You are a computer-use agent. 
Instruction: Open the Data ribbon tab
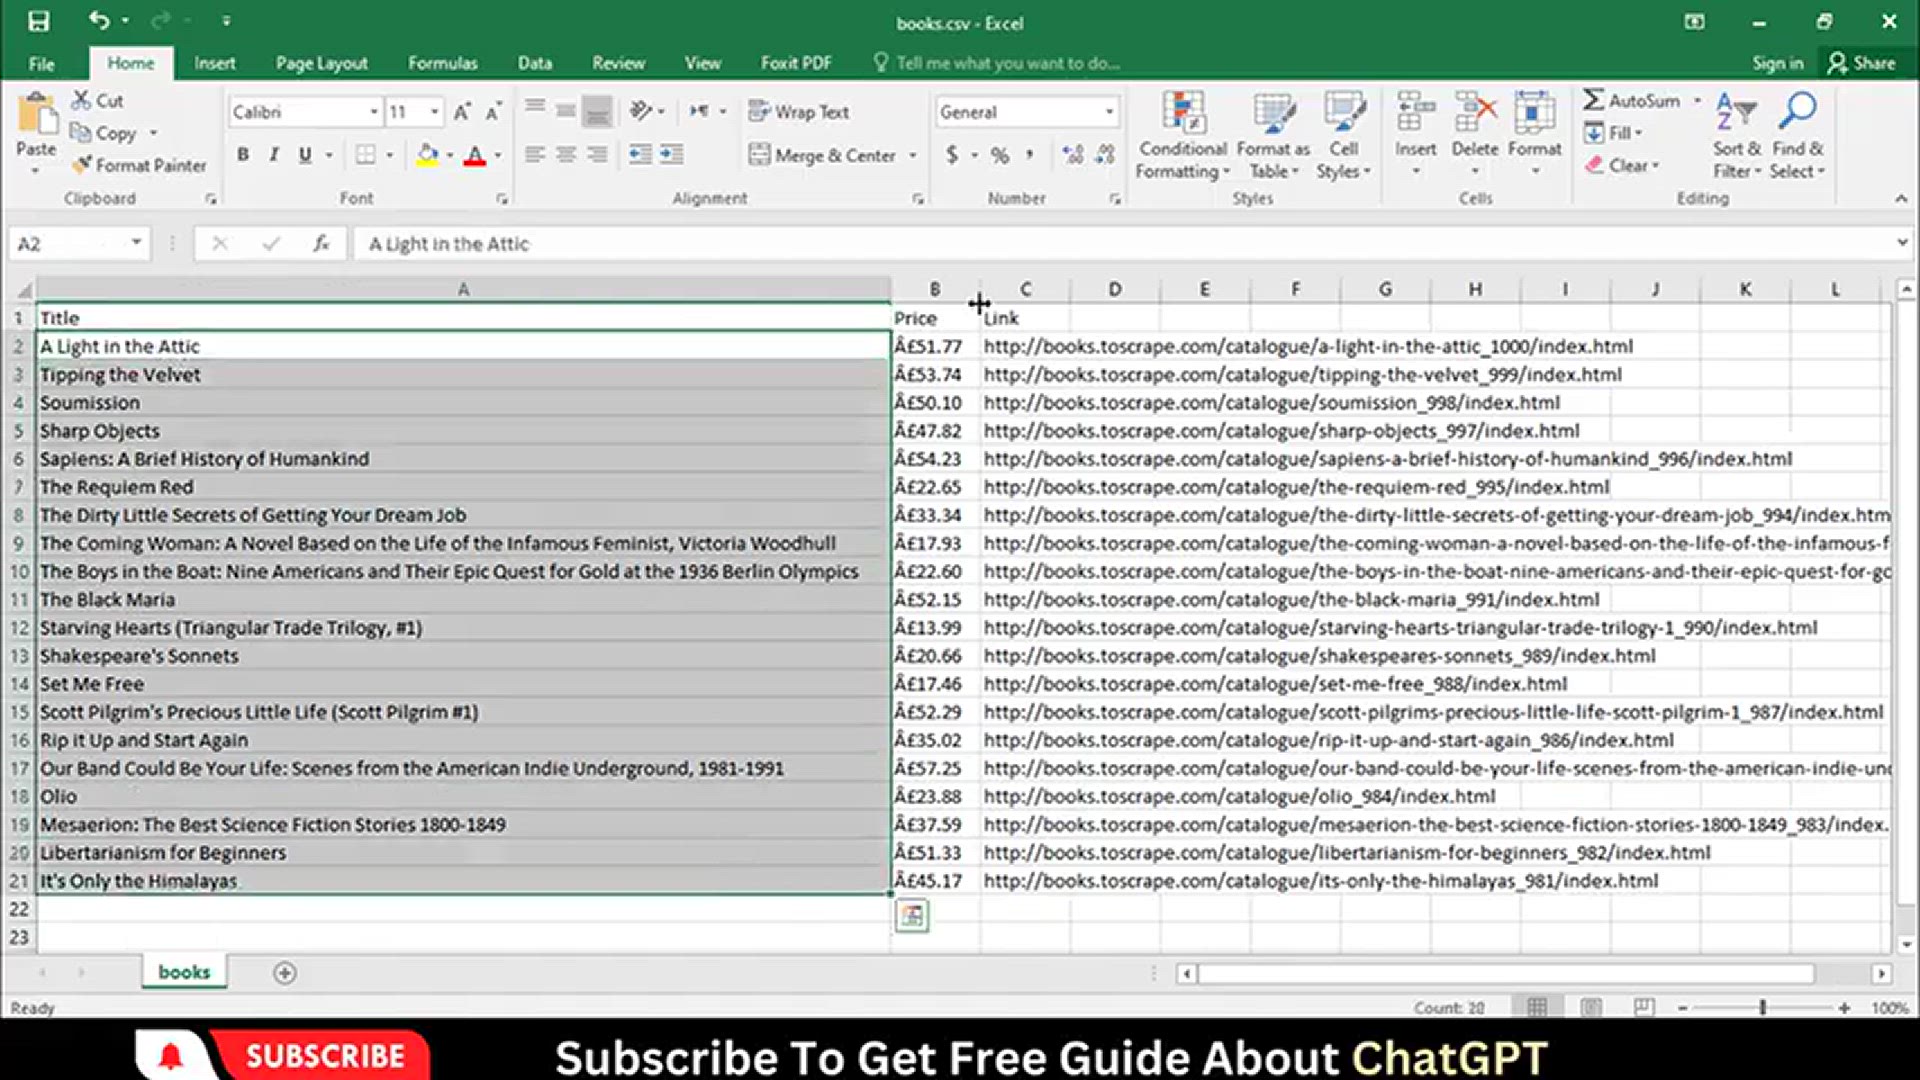click(534, 63)
